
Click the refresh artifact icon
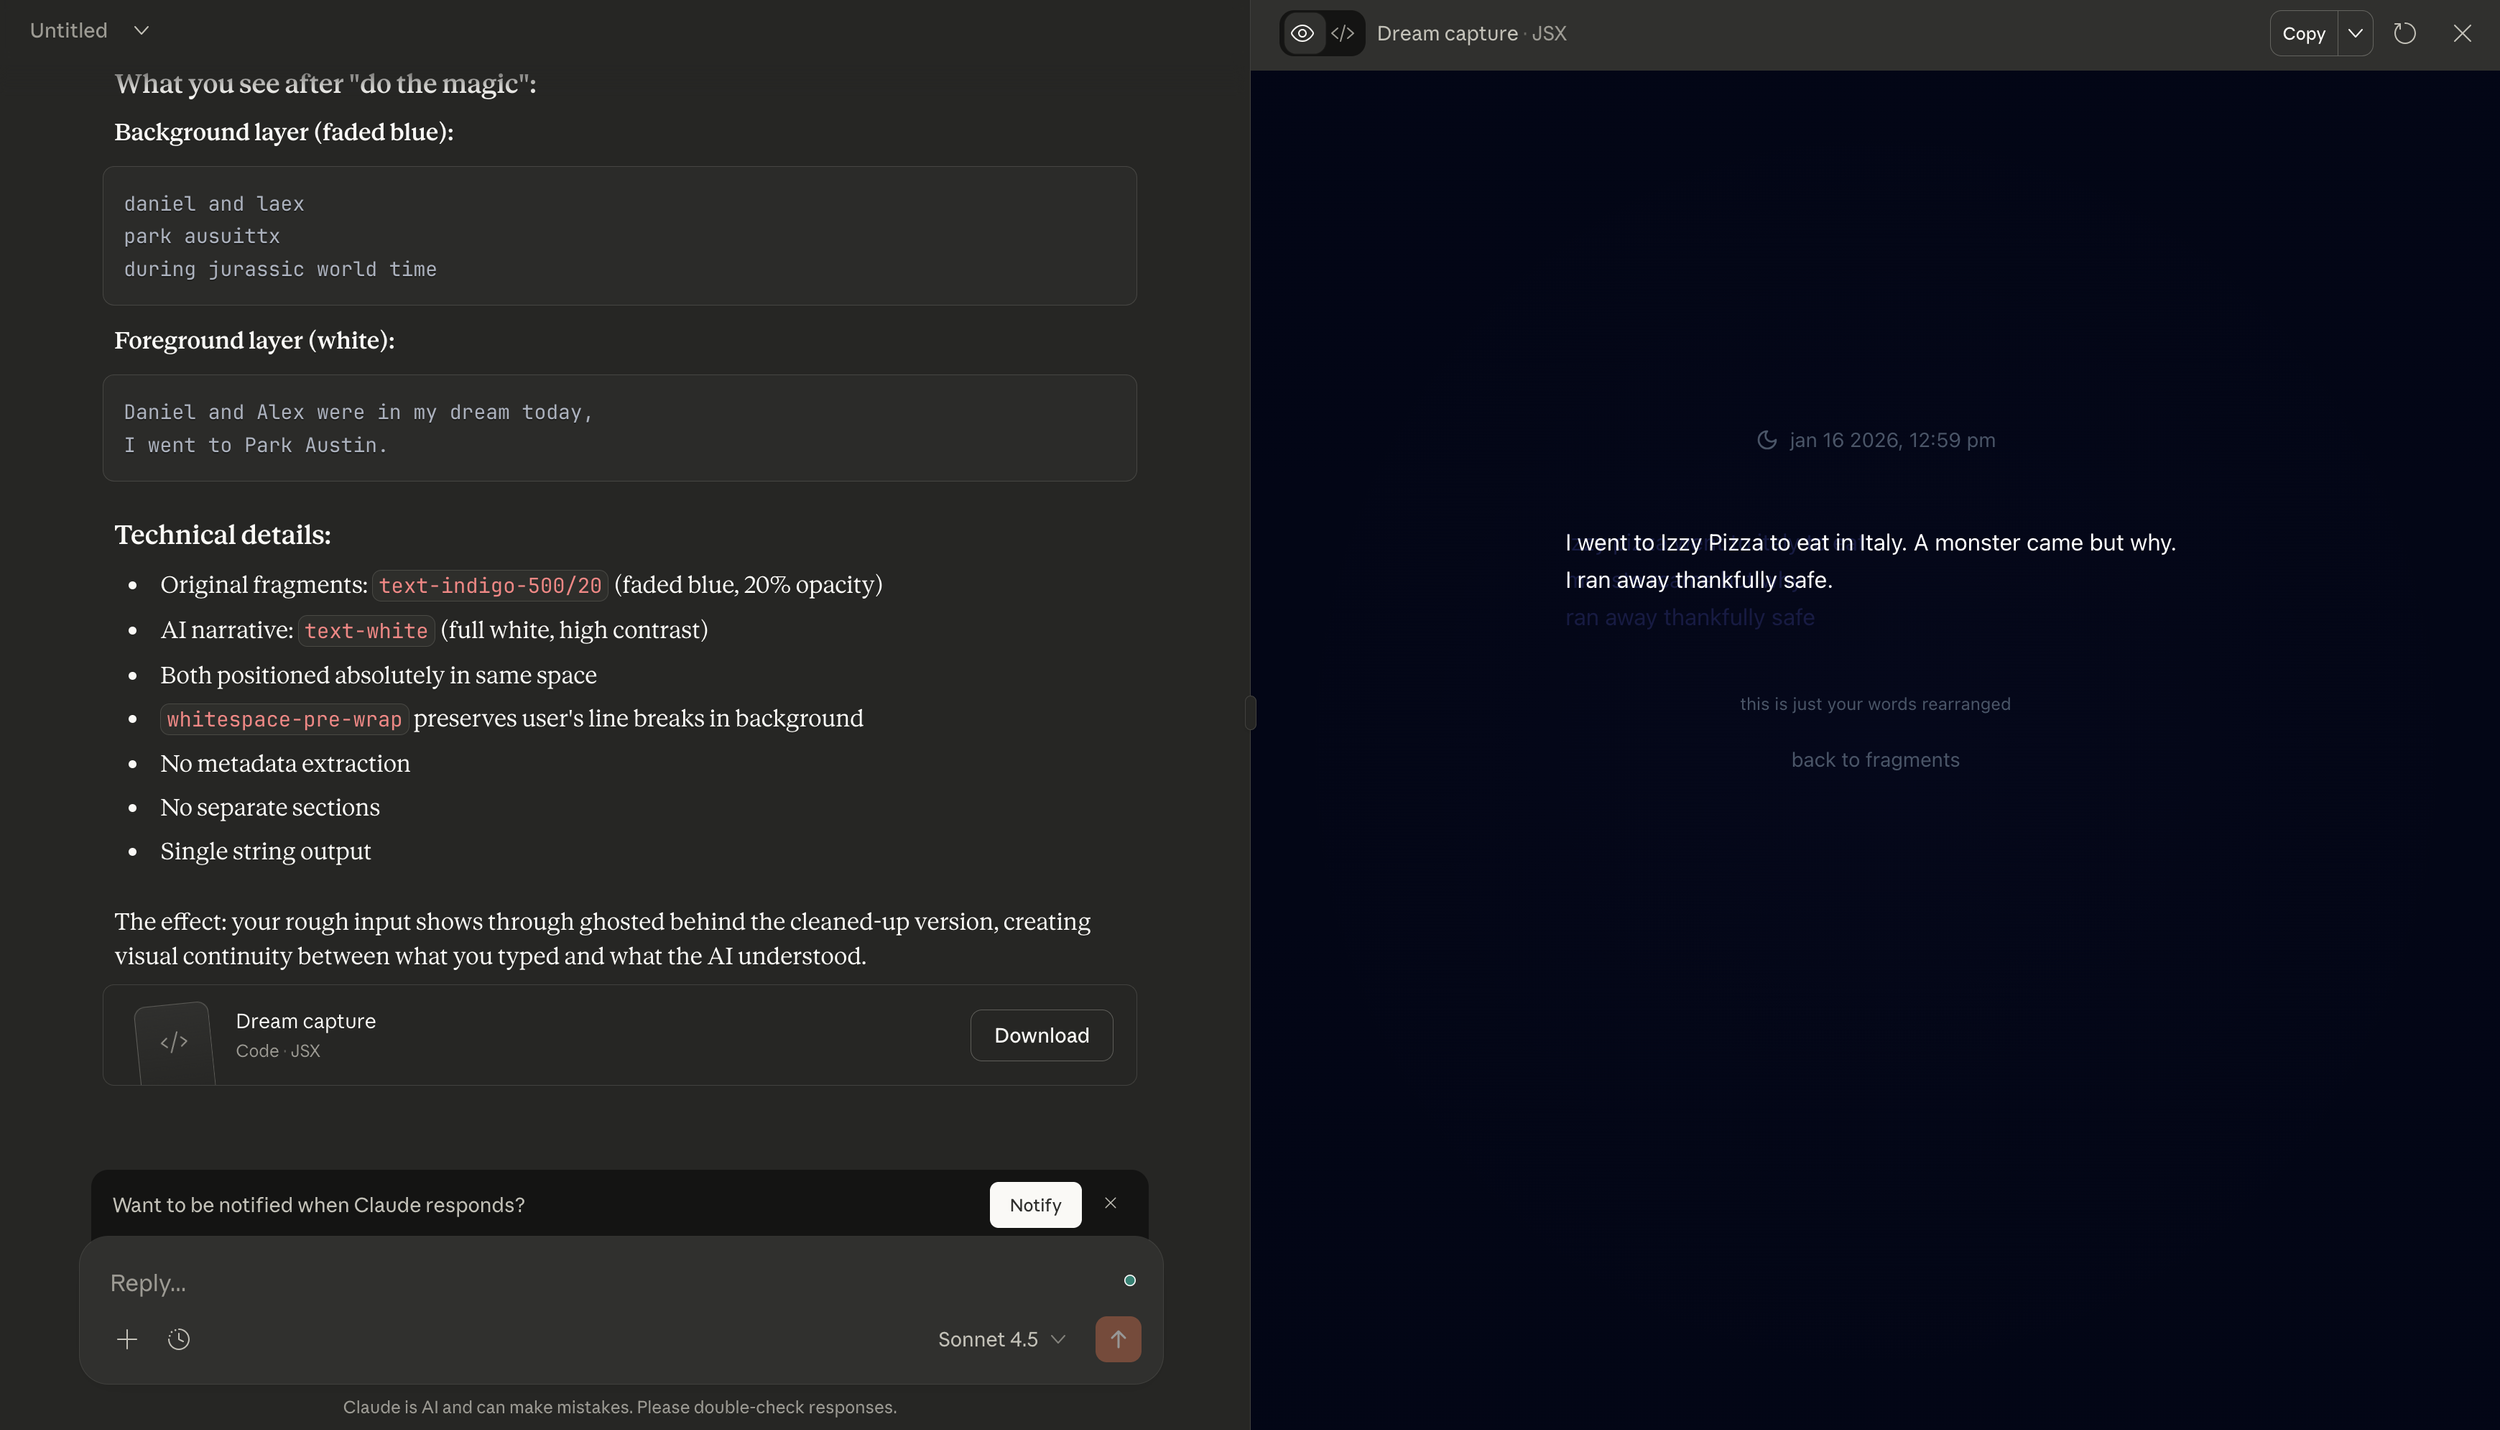click(x=2405, y=33)
